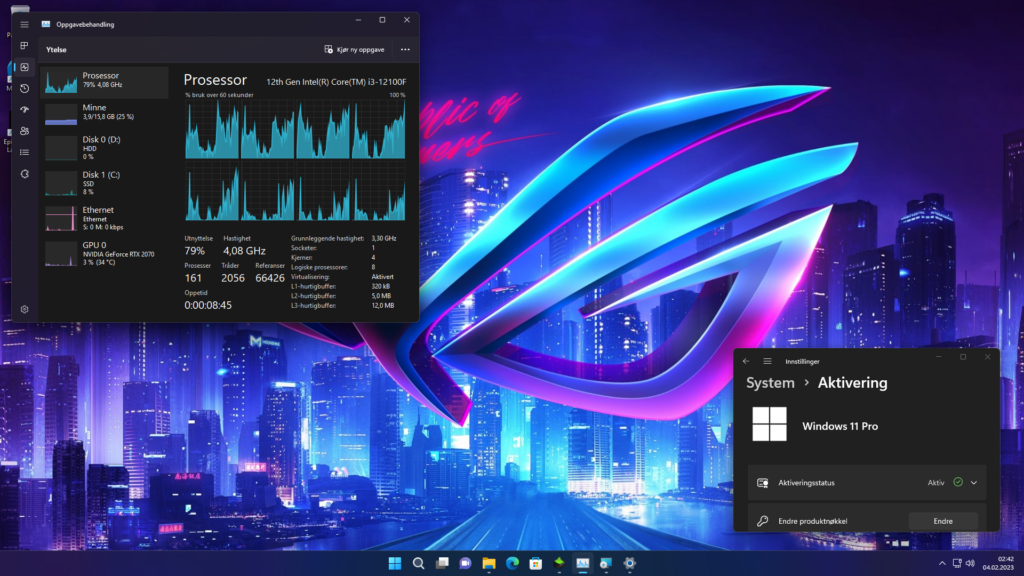Launch Microsoft Edge from the taskbar

coord(512,563)
